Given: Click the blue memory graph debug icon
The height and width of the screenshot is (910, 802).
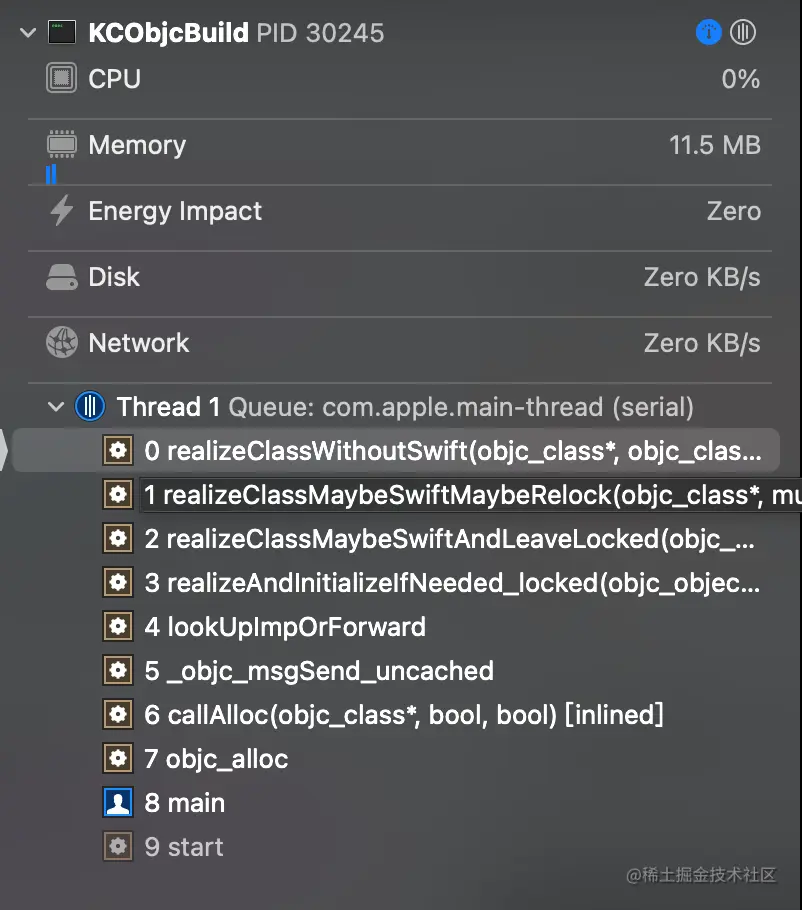Looking at the screenshot, I should point(709,32).
